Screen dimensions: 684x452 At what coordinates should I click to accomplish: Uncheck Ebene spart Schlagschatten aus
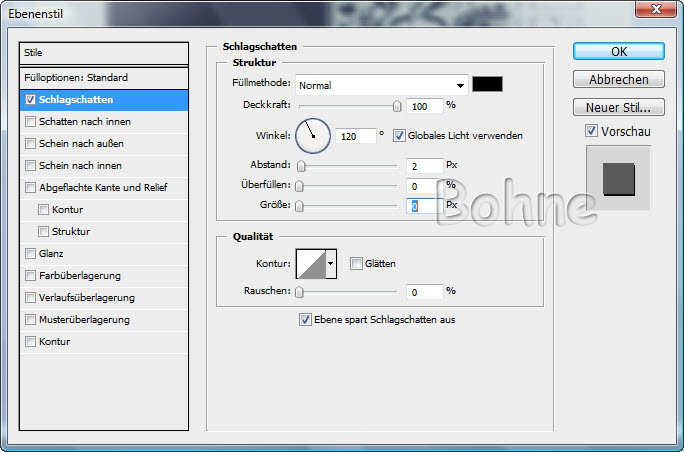305,320
